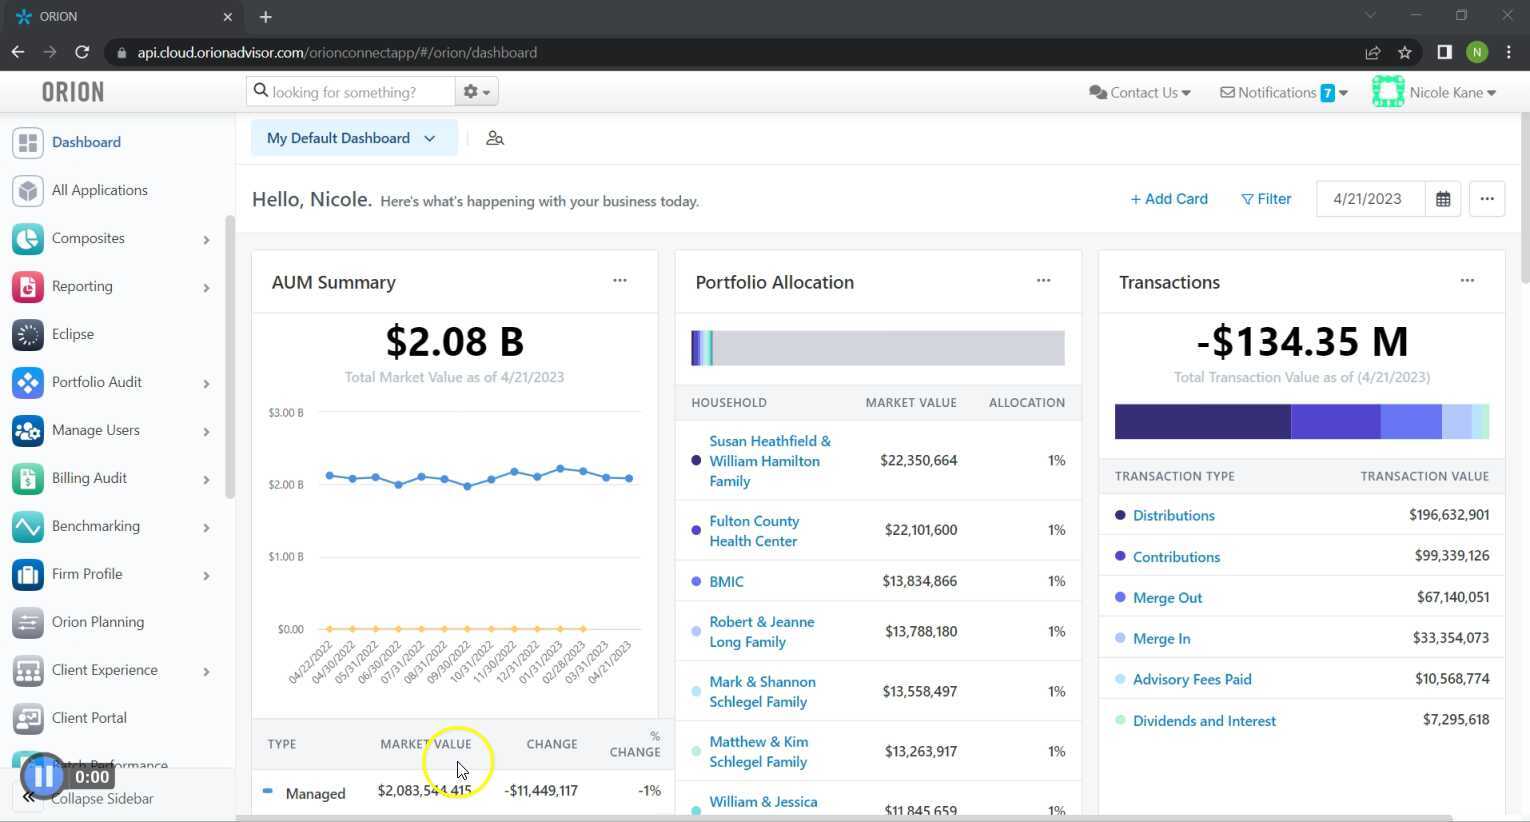
Task: Open the Eclipse application from the sidebar
Action: 72,334
